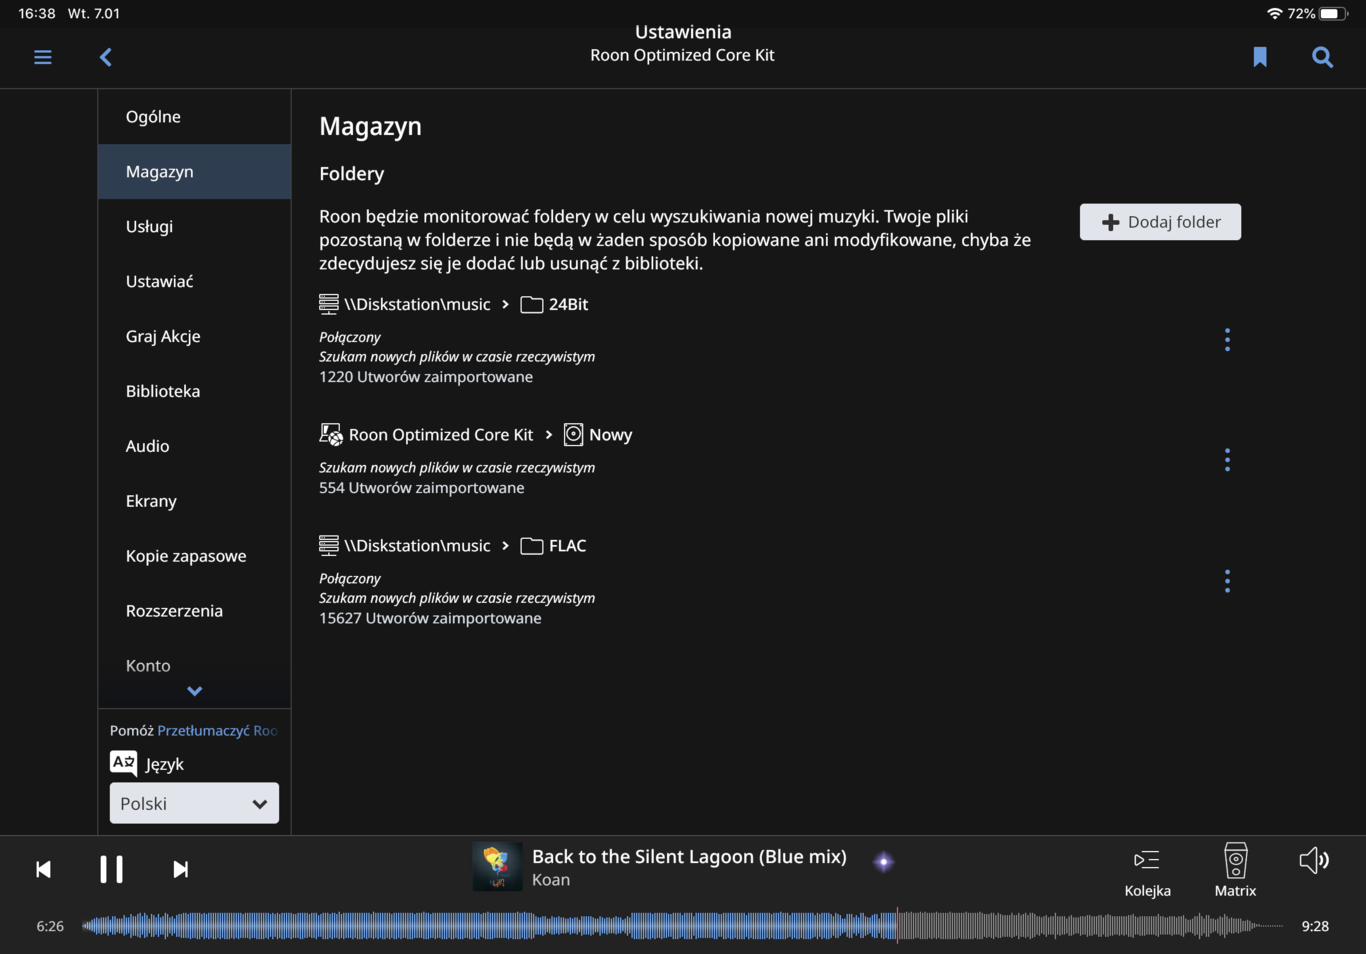Image resolution: width=1366 pixels, height=954 pixels.
Task: Select the Magazyn settings section
Action: coord(194,172)
